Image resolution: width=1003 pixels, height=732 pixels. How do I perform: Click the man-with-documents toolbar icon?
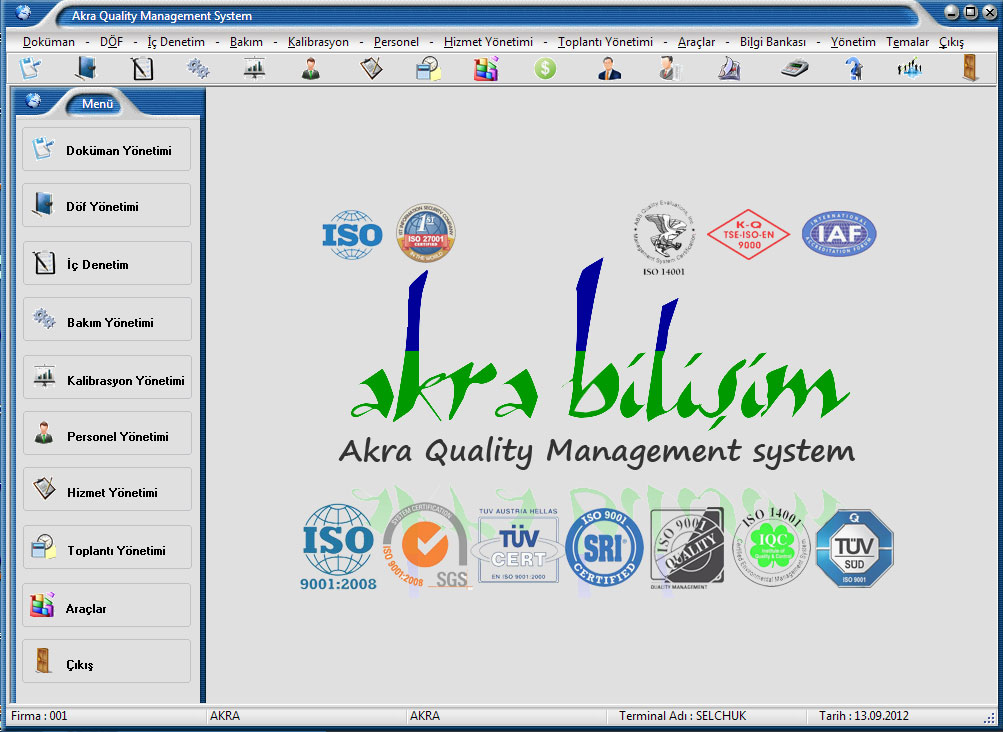(x=670, y=68)
